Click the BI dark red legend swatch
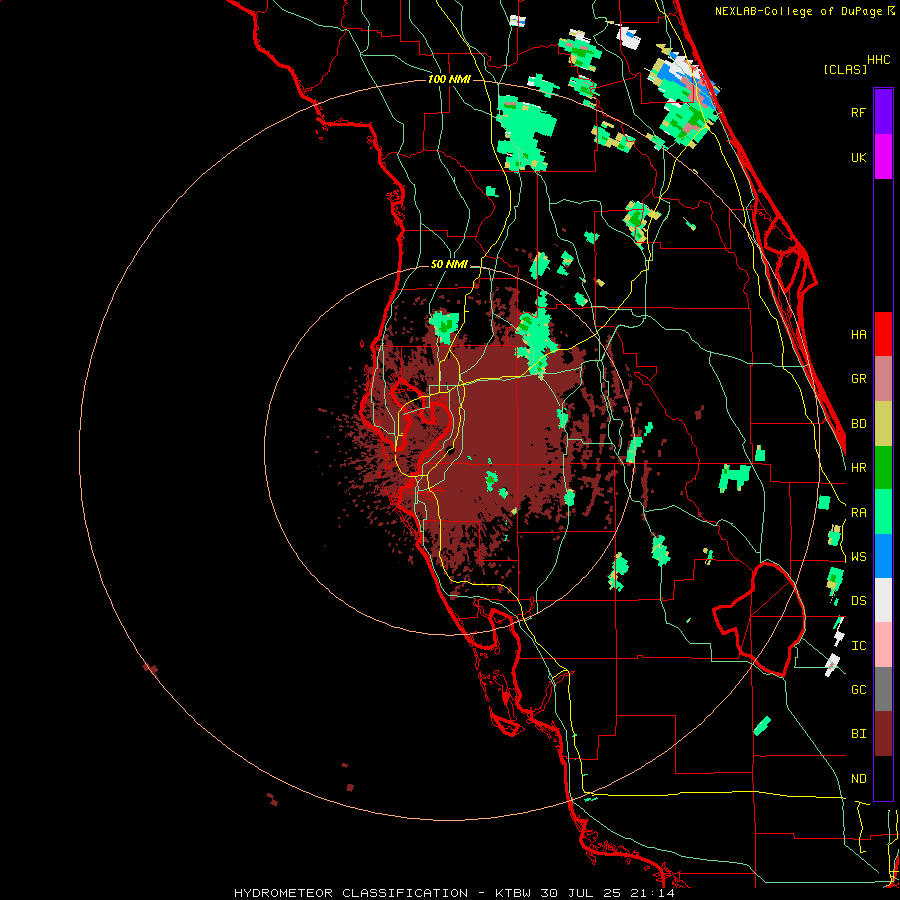 tap(883, 734)
